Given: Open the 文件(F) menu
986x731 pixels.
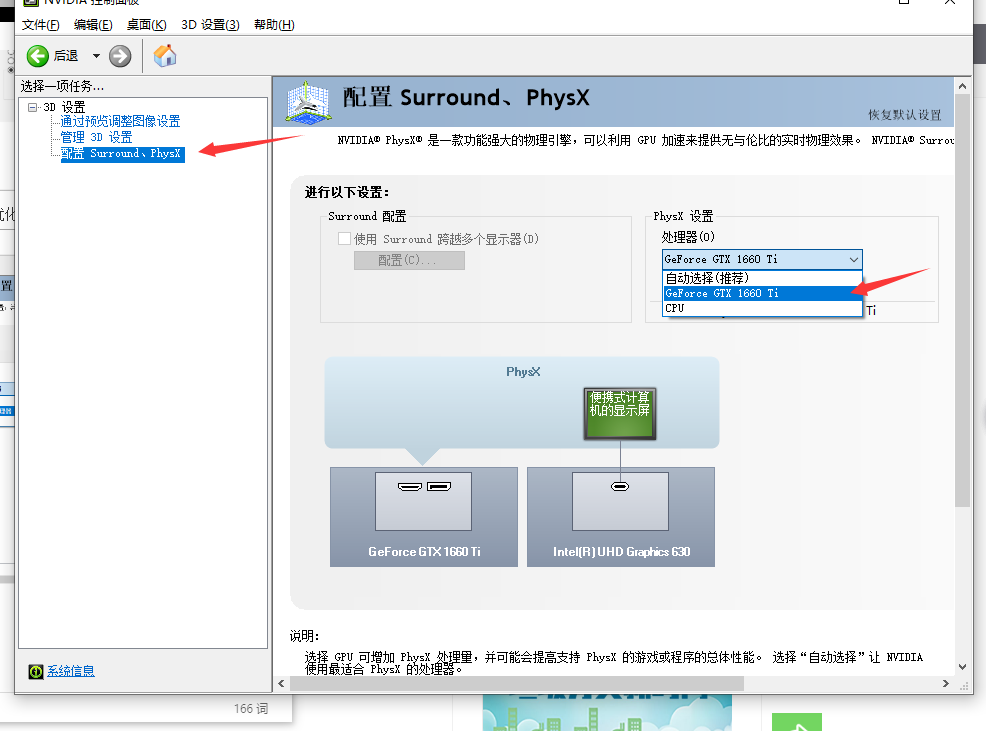Looking at the screenshot, I should tap(40, 25).
